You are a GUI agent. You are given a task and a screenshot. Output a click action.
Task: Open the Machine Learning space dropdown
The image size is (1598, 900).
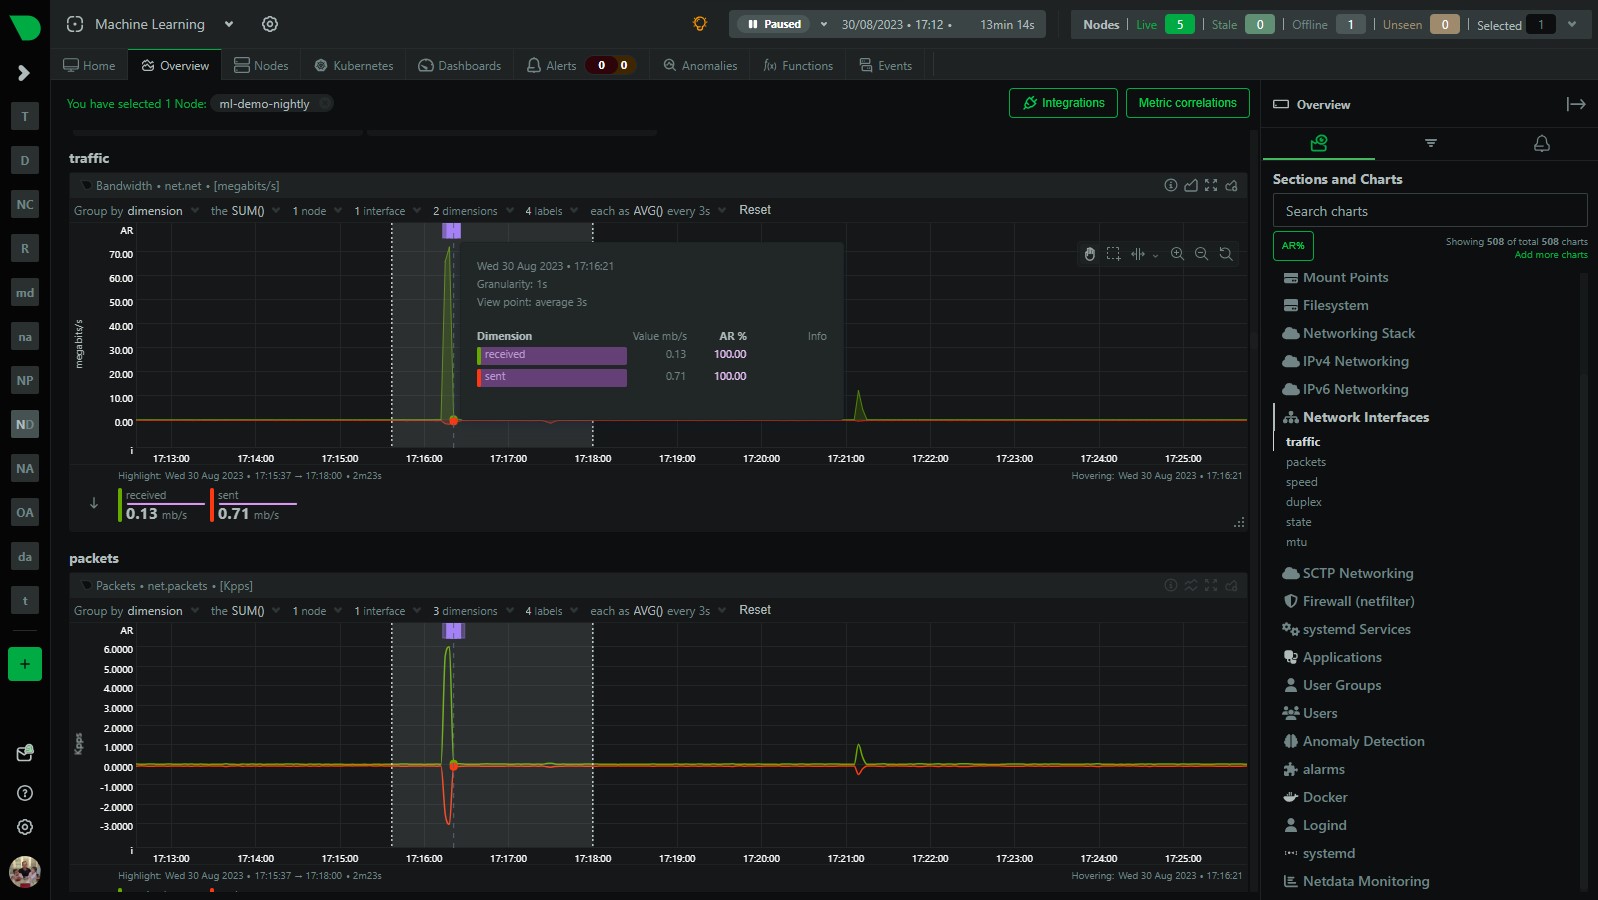point(229,24)
